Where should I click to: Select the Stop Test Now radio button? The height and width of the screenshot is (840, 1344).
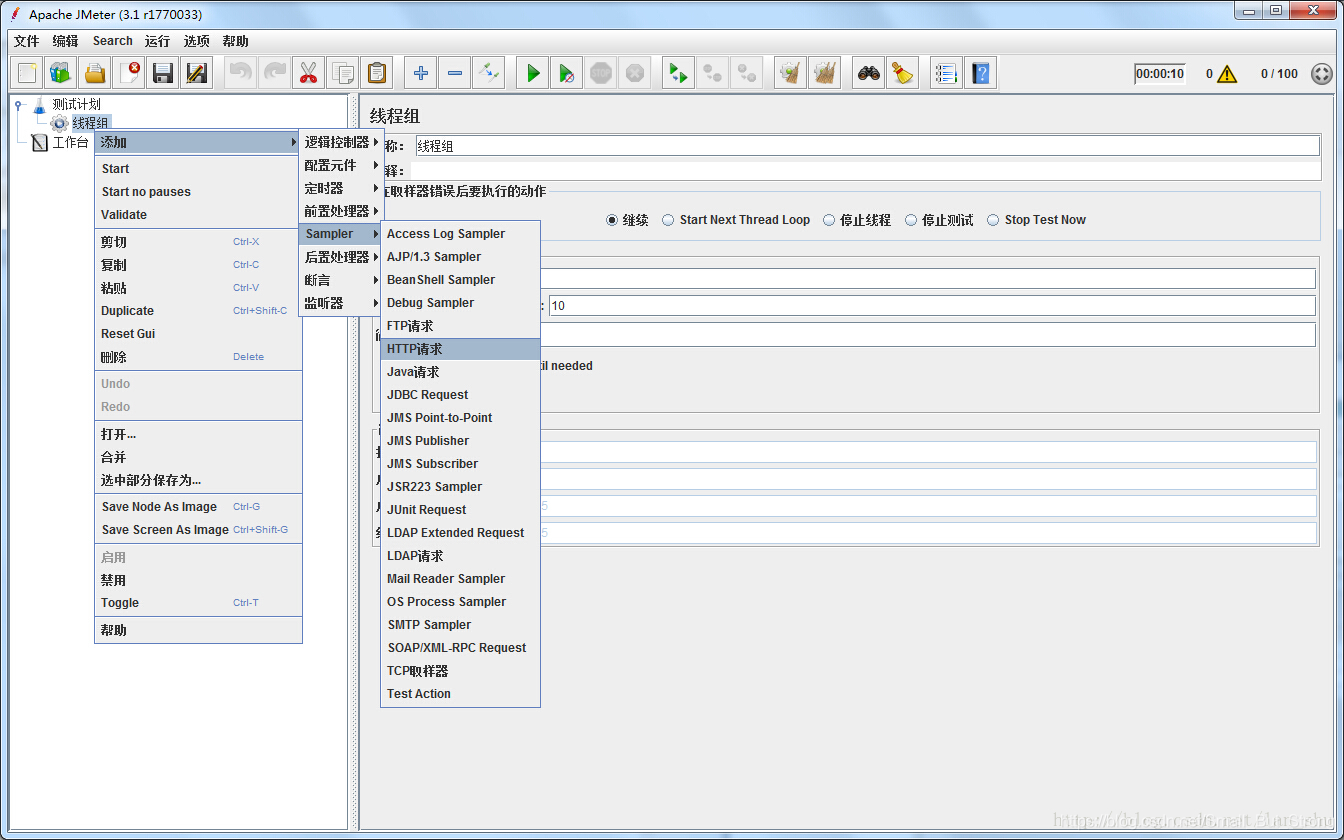point(993,220)
